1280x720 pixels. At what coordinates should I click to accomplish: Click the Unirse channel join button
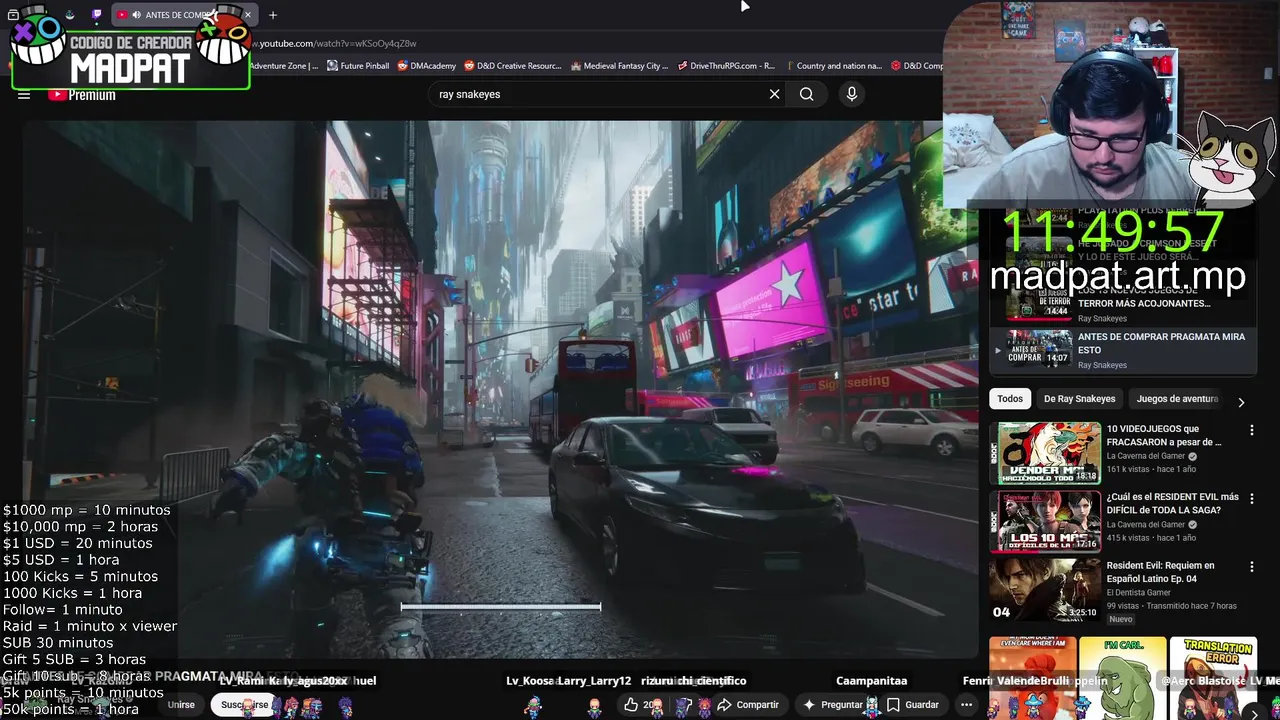point(181,705)
